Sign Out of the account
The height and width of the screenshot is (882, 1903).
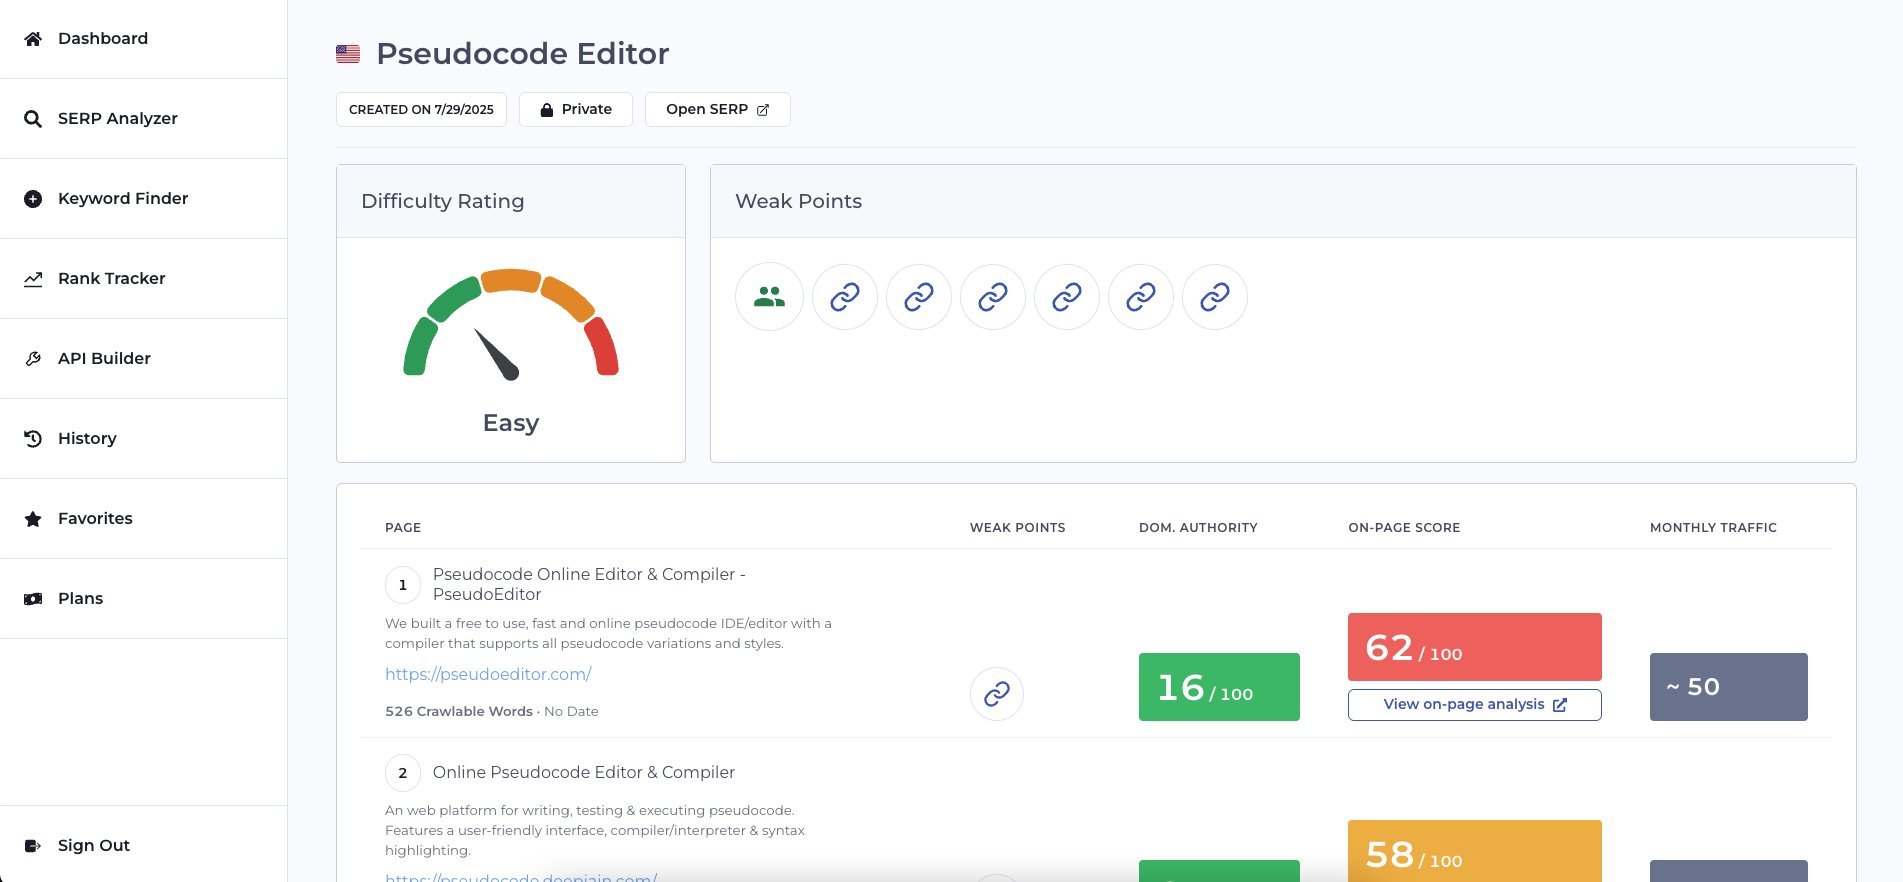point(93,846)
